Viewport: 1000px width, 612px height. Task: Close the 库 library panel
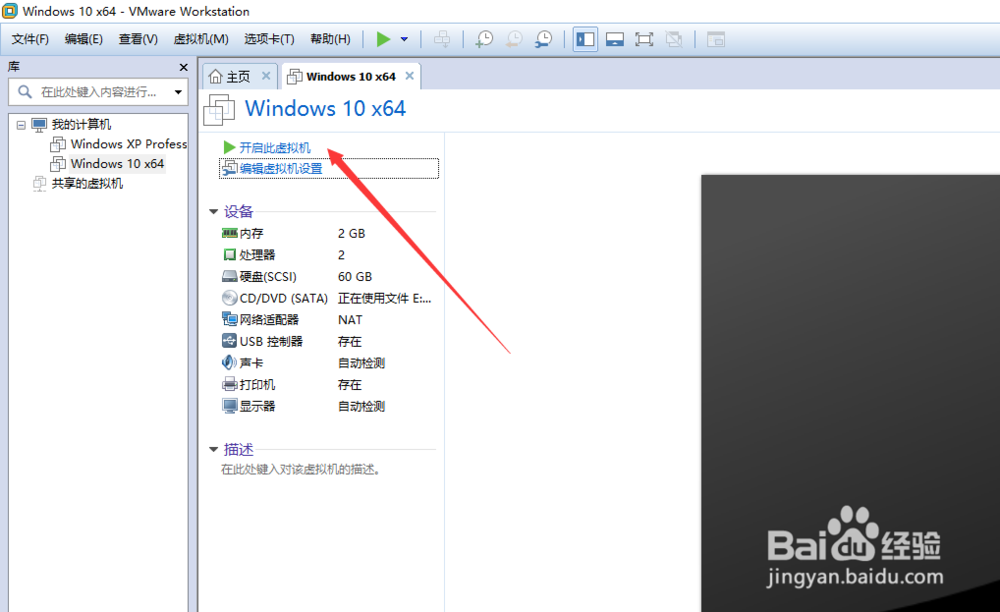[x=184, y=68]
